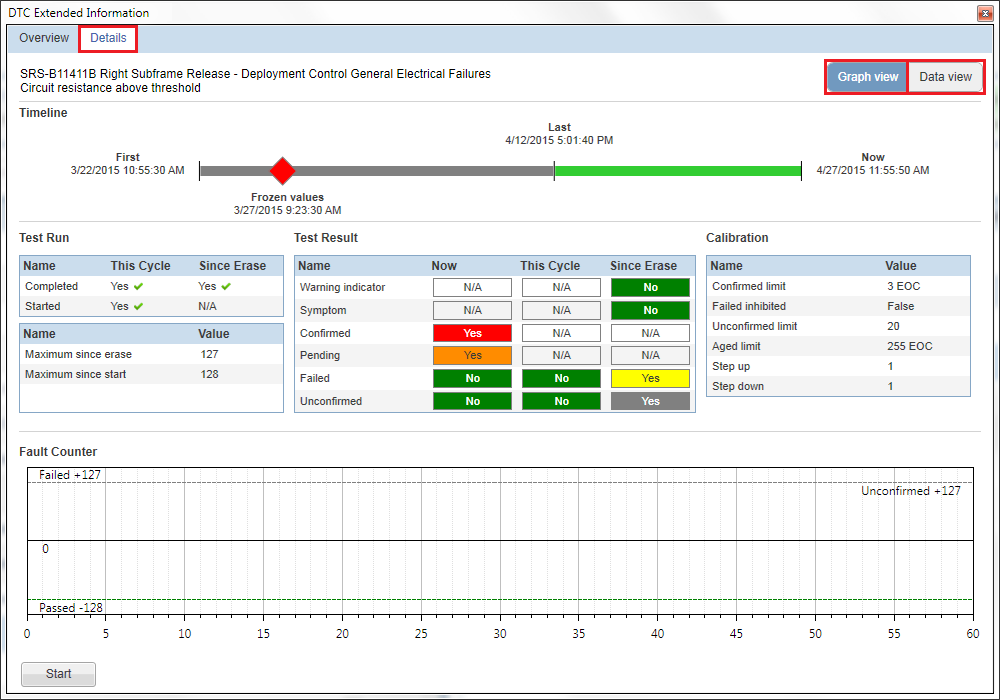Select Graph view button
Screen dimensions: 1000x700
867,77
